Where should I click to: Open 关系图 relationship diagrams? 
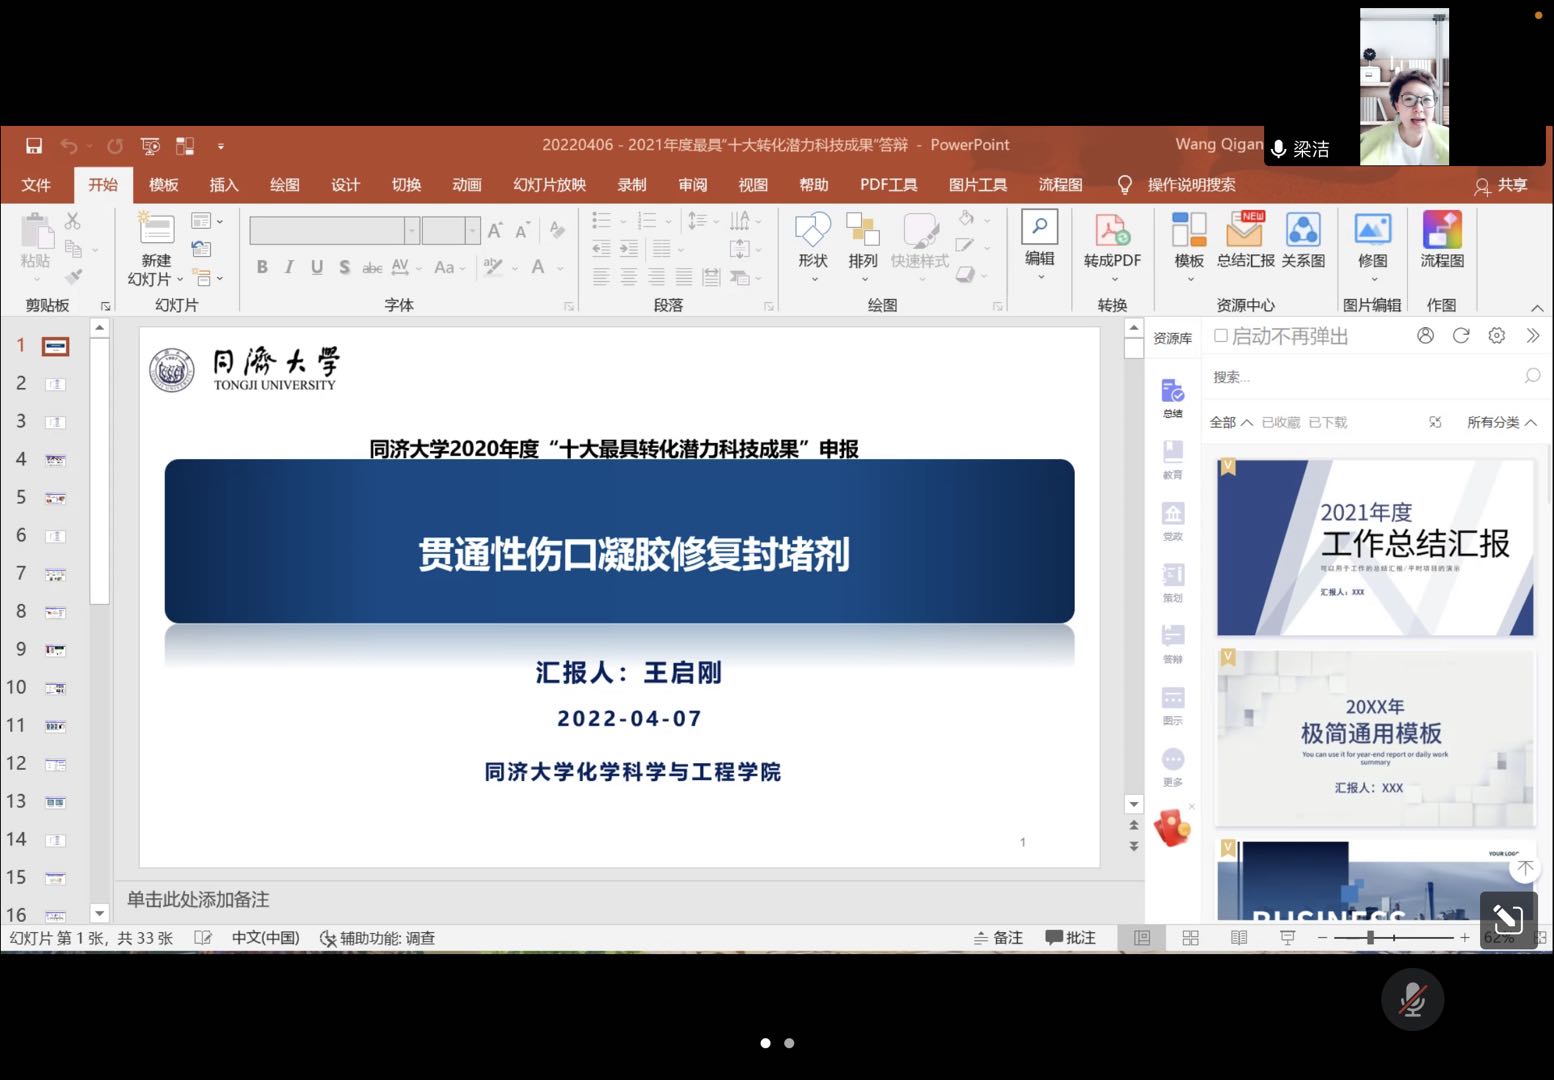tap(1303, 241)
